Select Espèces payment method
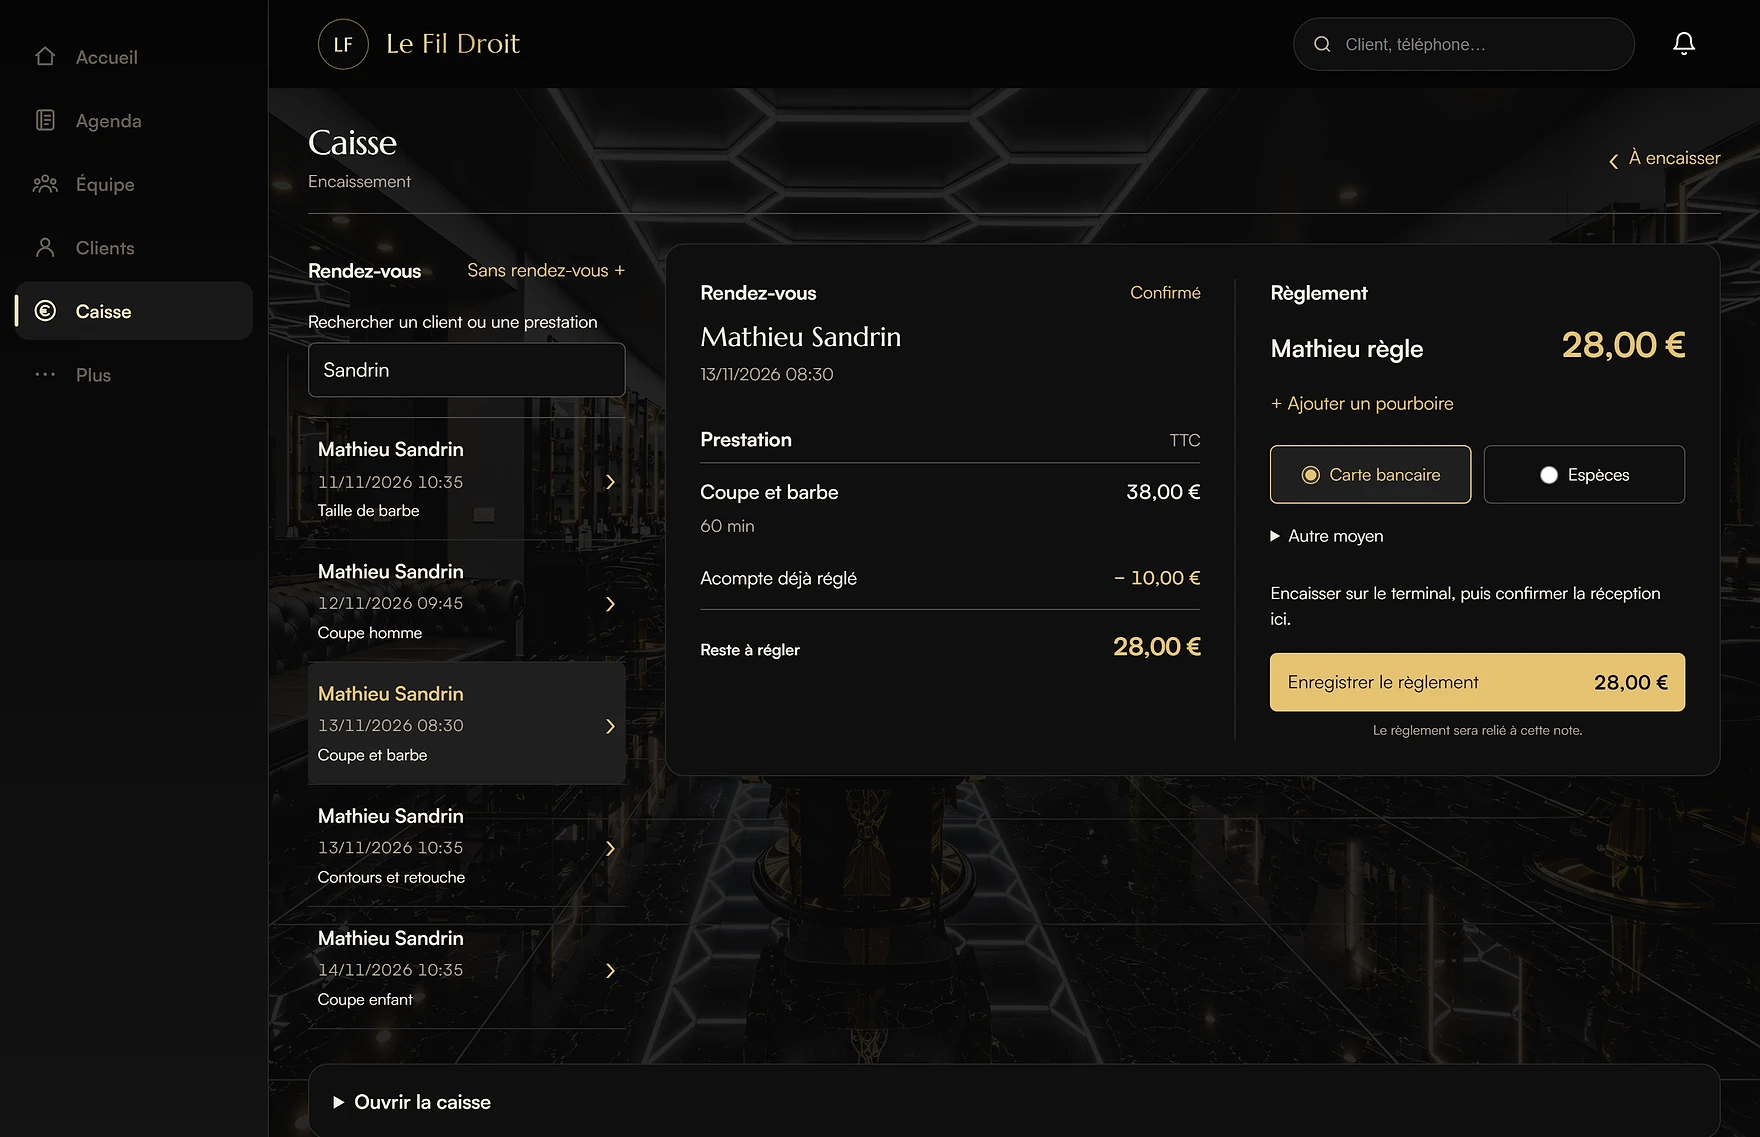This screenshot has height=1137, width=1760. point(1584,474)
